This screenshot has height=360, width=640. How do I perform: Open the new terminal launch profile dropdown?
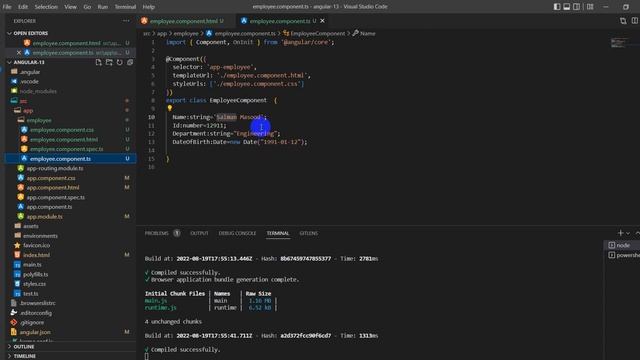(628, 233)
